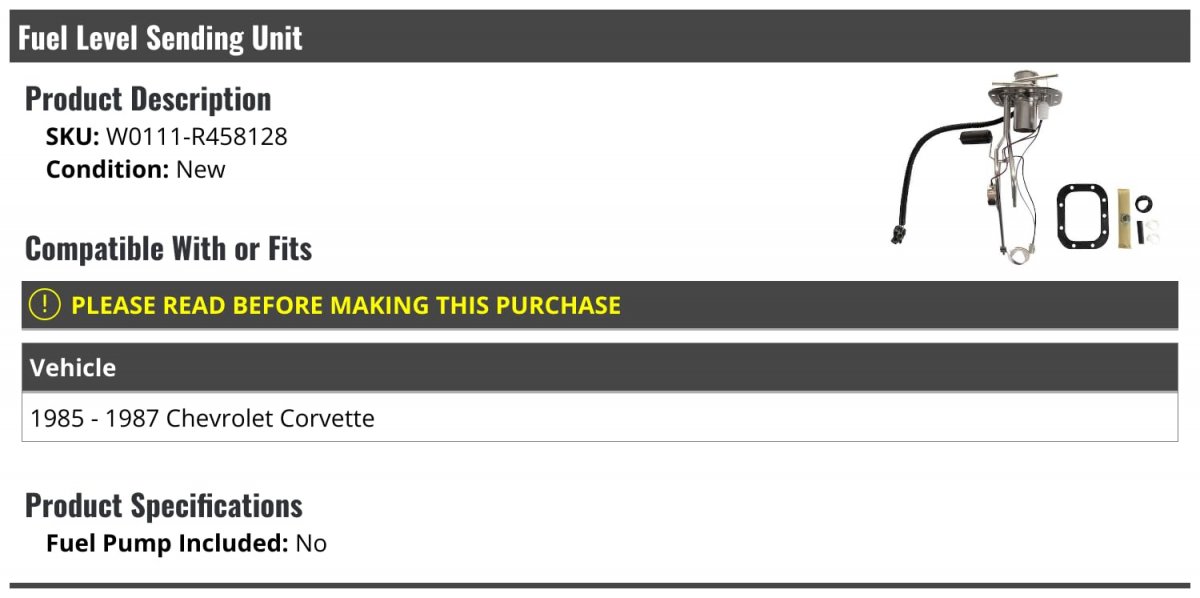Click the Compatible With or Fits heading
The image size is (1200, 598).
(169, 248)
